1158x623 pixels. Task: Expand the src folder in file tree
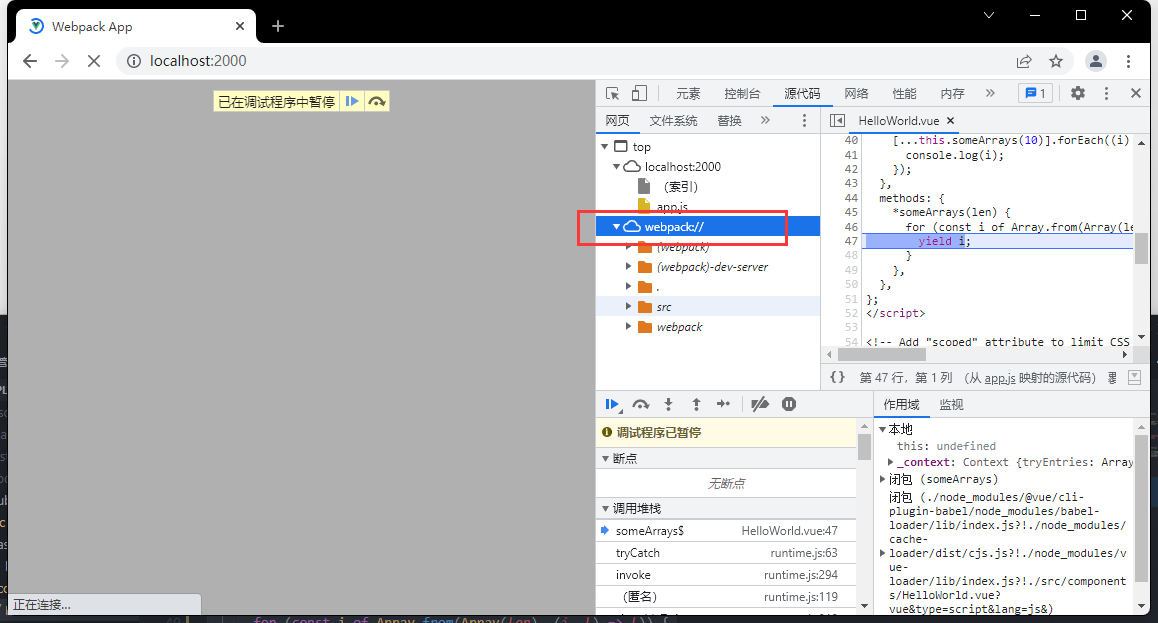(x=629, y=307)
